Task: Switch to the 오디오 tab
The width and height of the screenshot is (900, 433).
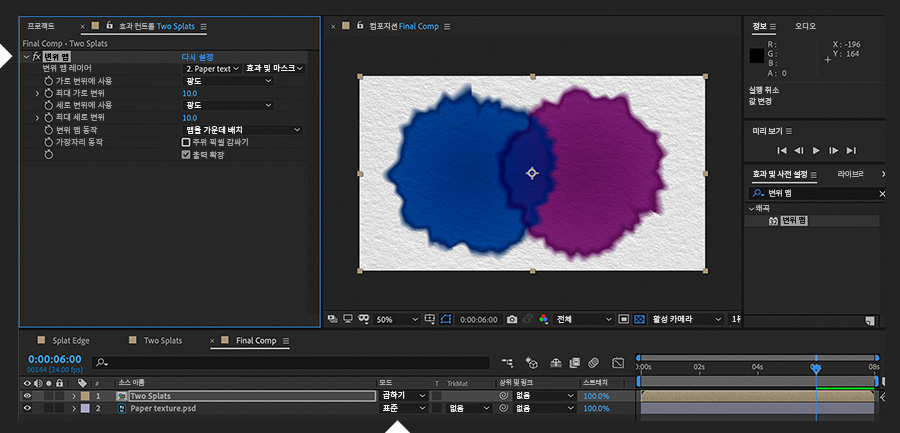Action: [805, 26]
